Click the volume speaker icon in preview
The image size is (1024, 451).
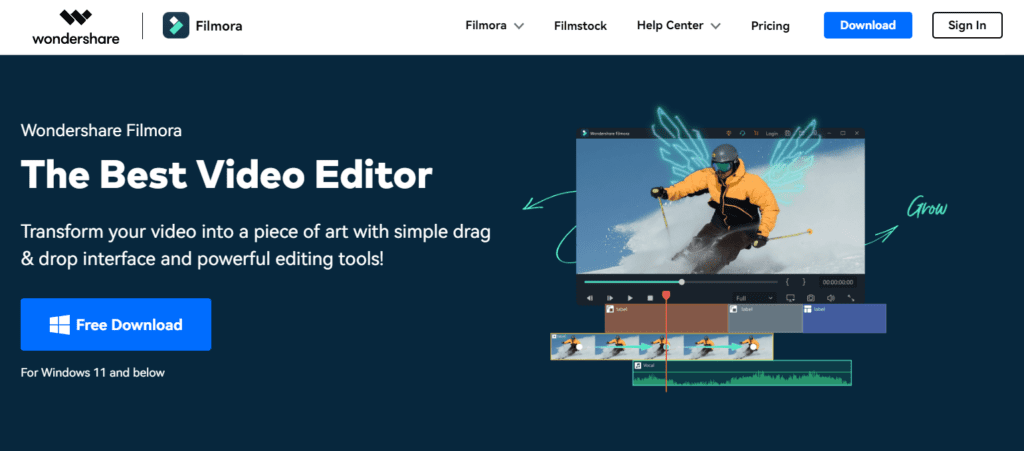point(831,298)
